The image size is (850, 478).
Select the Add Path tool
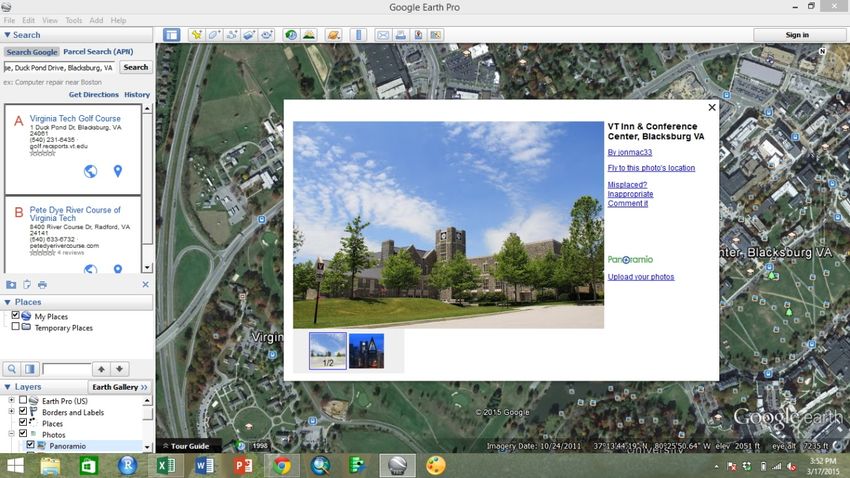[x=231, y=35]
